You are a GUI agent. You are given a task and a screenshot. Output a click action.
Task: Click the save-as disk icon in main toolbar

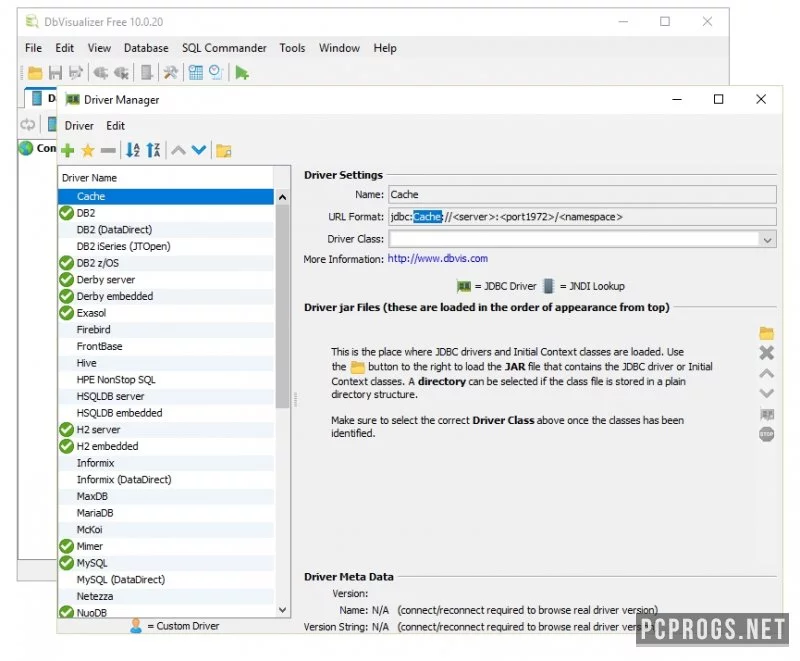click(76, 73)
